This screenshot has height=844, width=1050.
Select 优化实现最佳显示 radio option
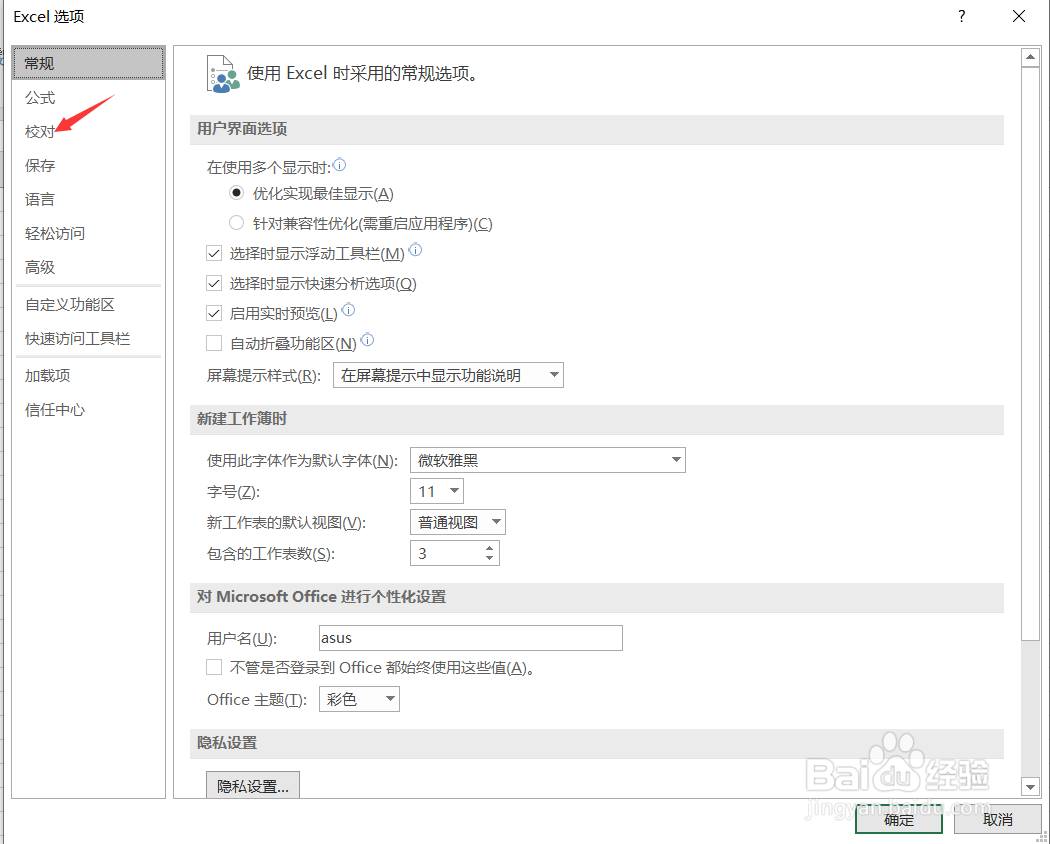pyautogui.click(x=236, y=193)
